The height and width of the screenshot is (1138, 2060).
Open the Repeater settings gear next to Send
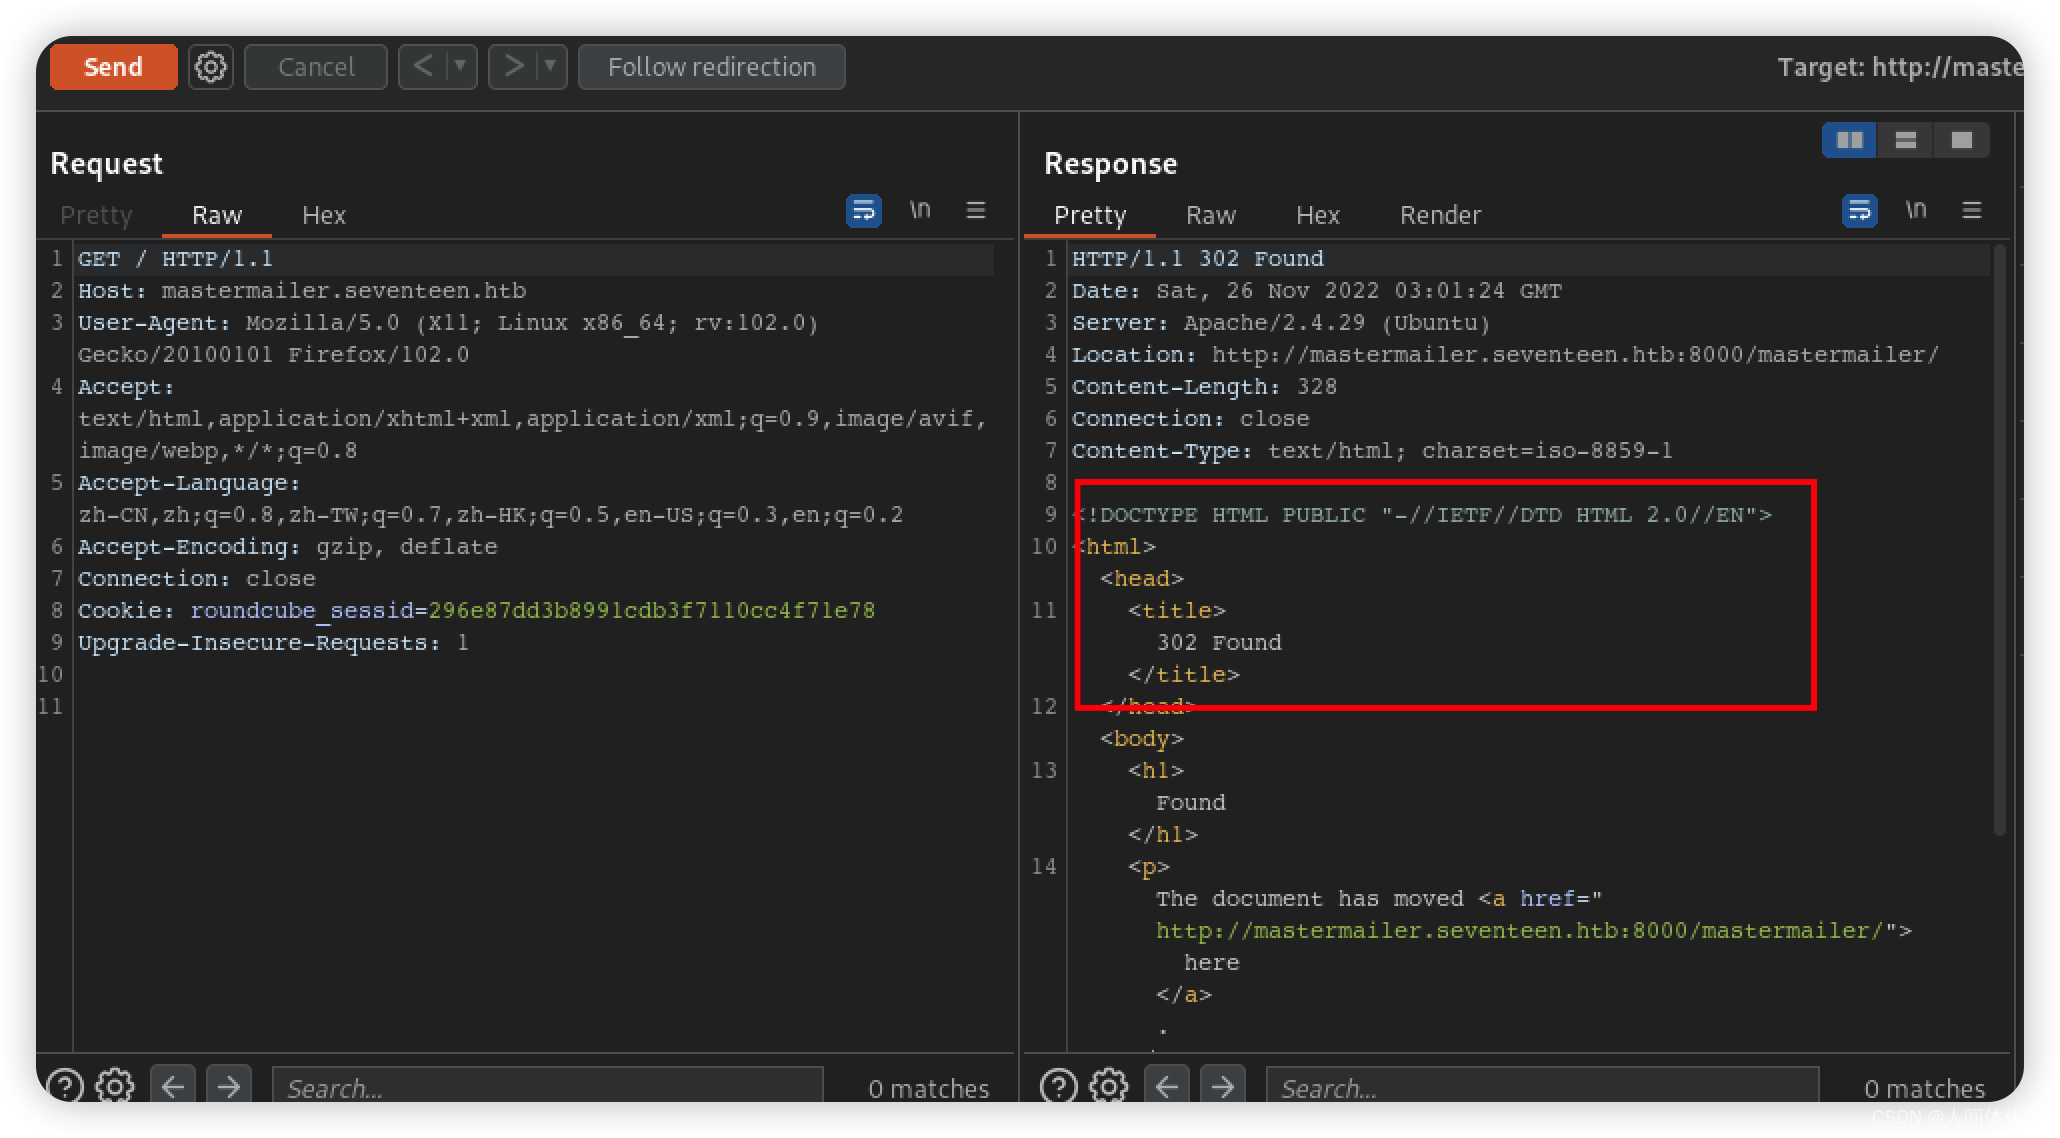tap(210, 67)
